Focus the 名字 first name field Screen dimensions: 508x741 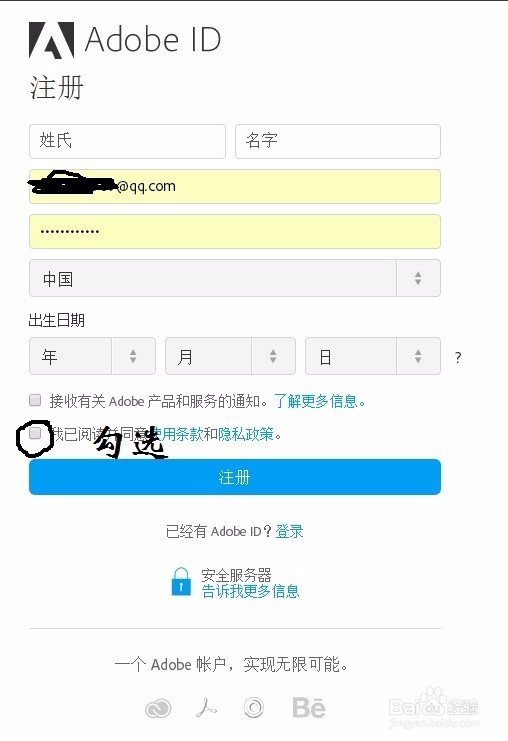[338, 141]
